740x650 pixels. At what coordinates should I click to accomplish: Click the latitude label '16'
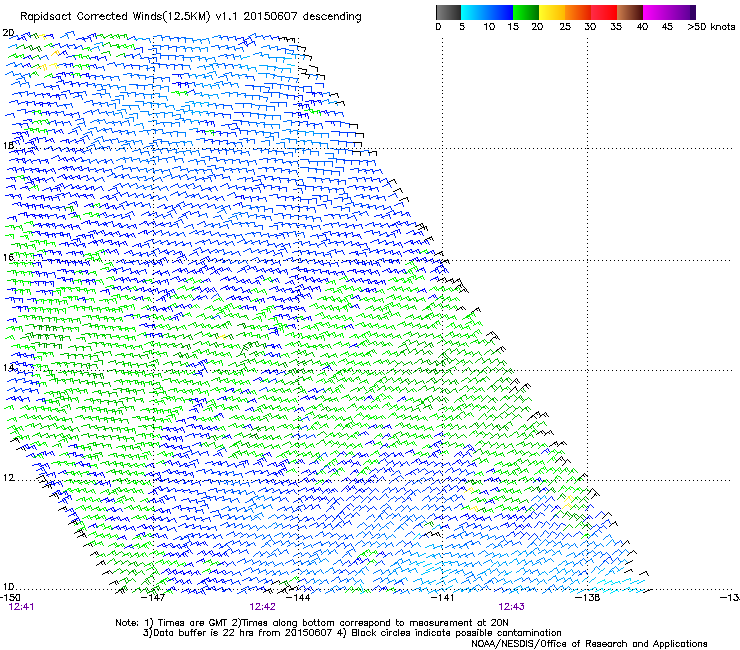click(8, 257)
